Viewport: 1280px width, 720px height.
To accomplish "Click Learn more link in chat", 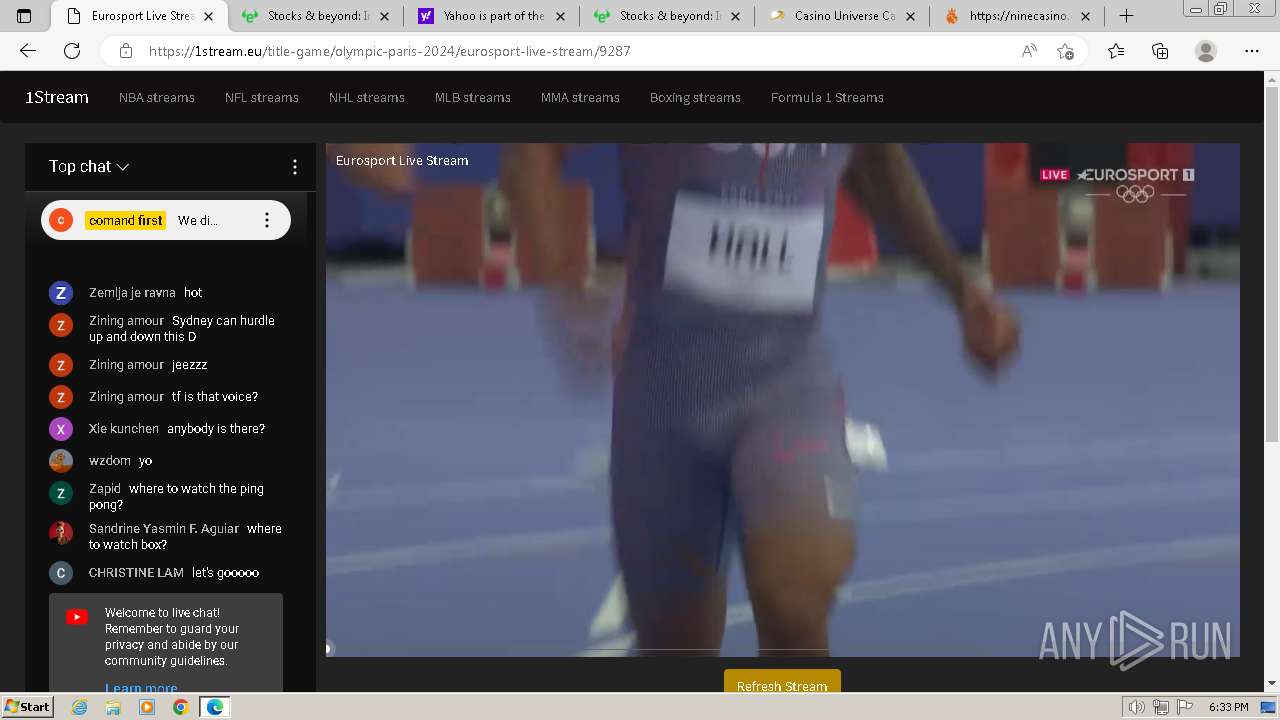I will click(141, 687).
